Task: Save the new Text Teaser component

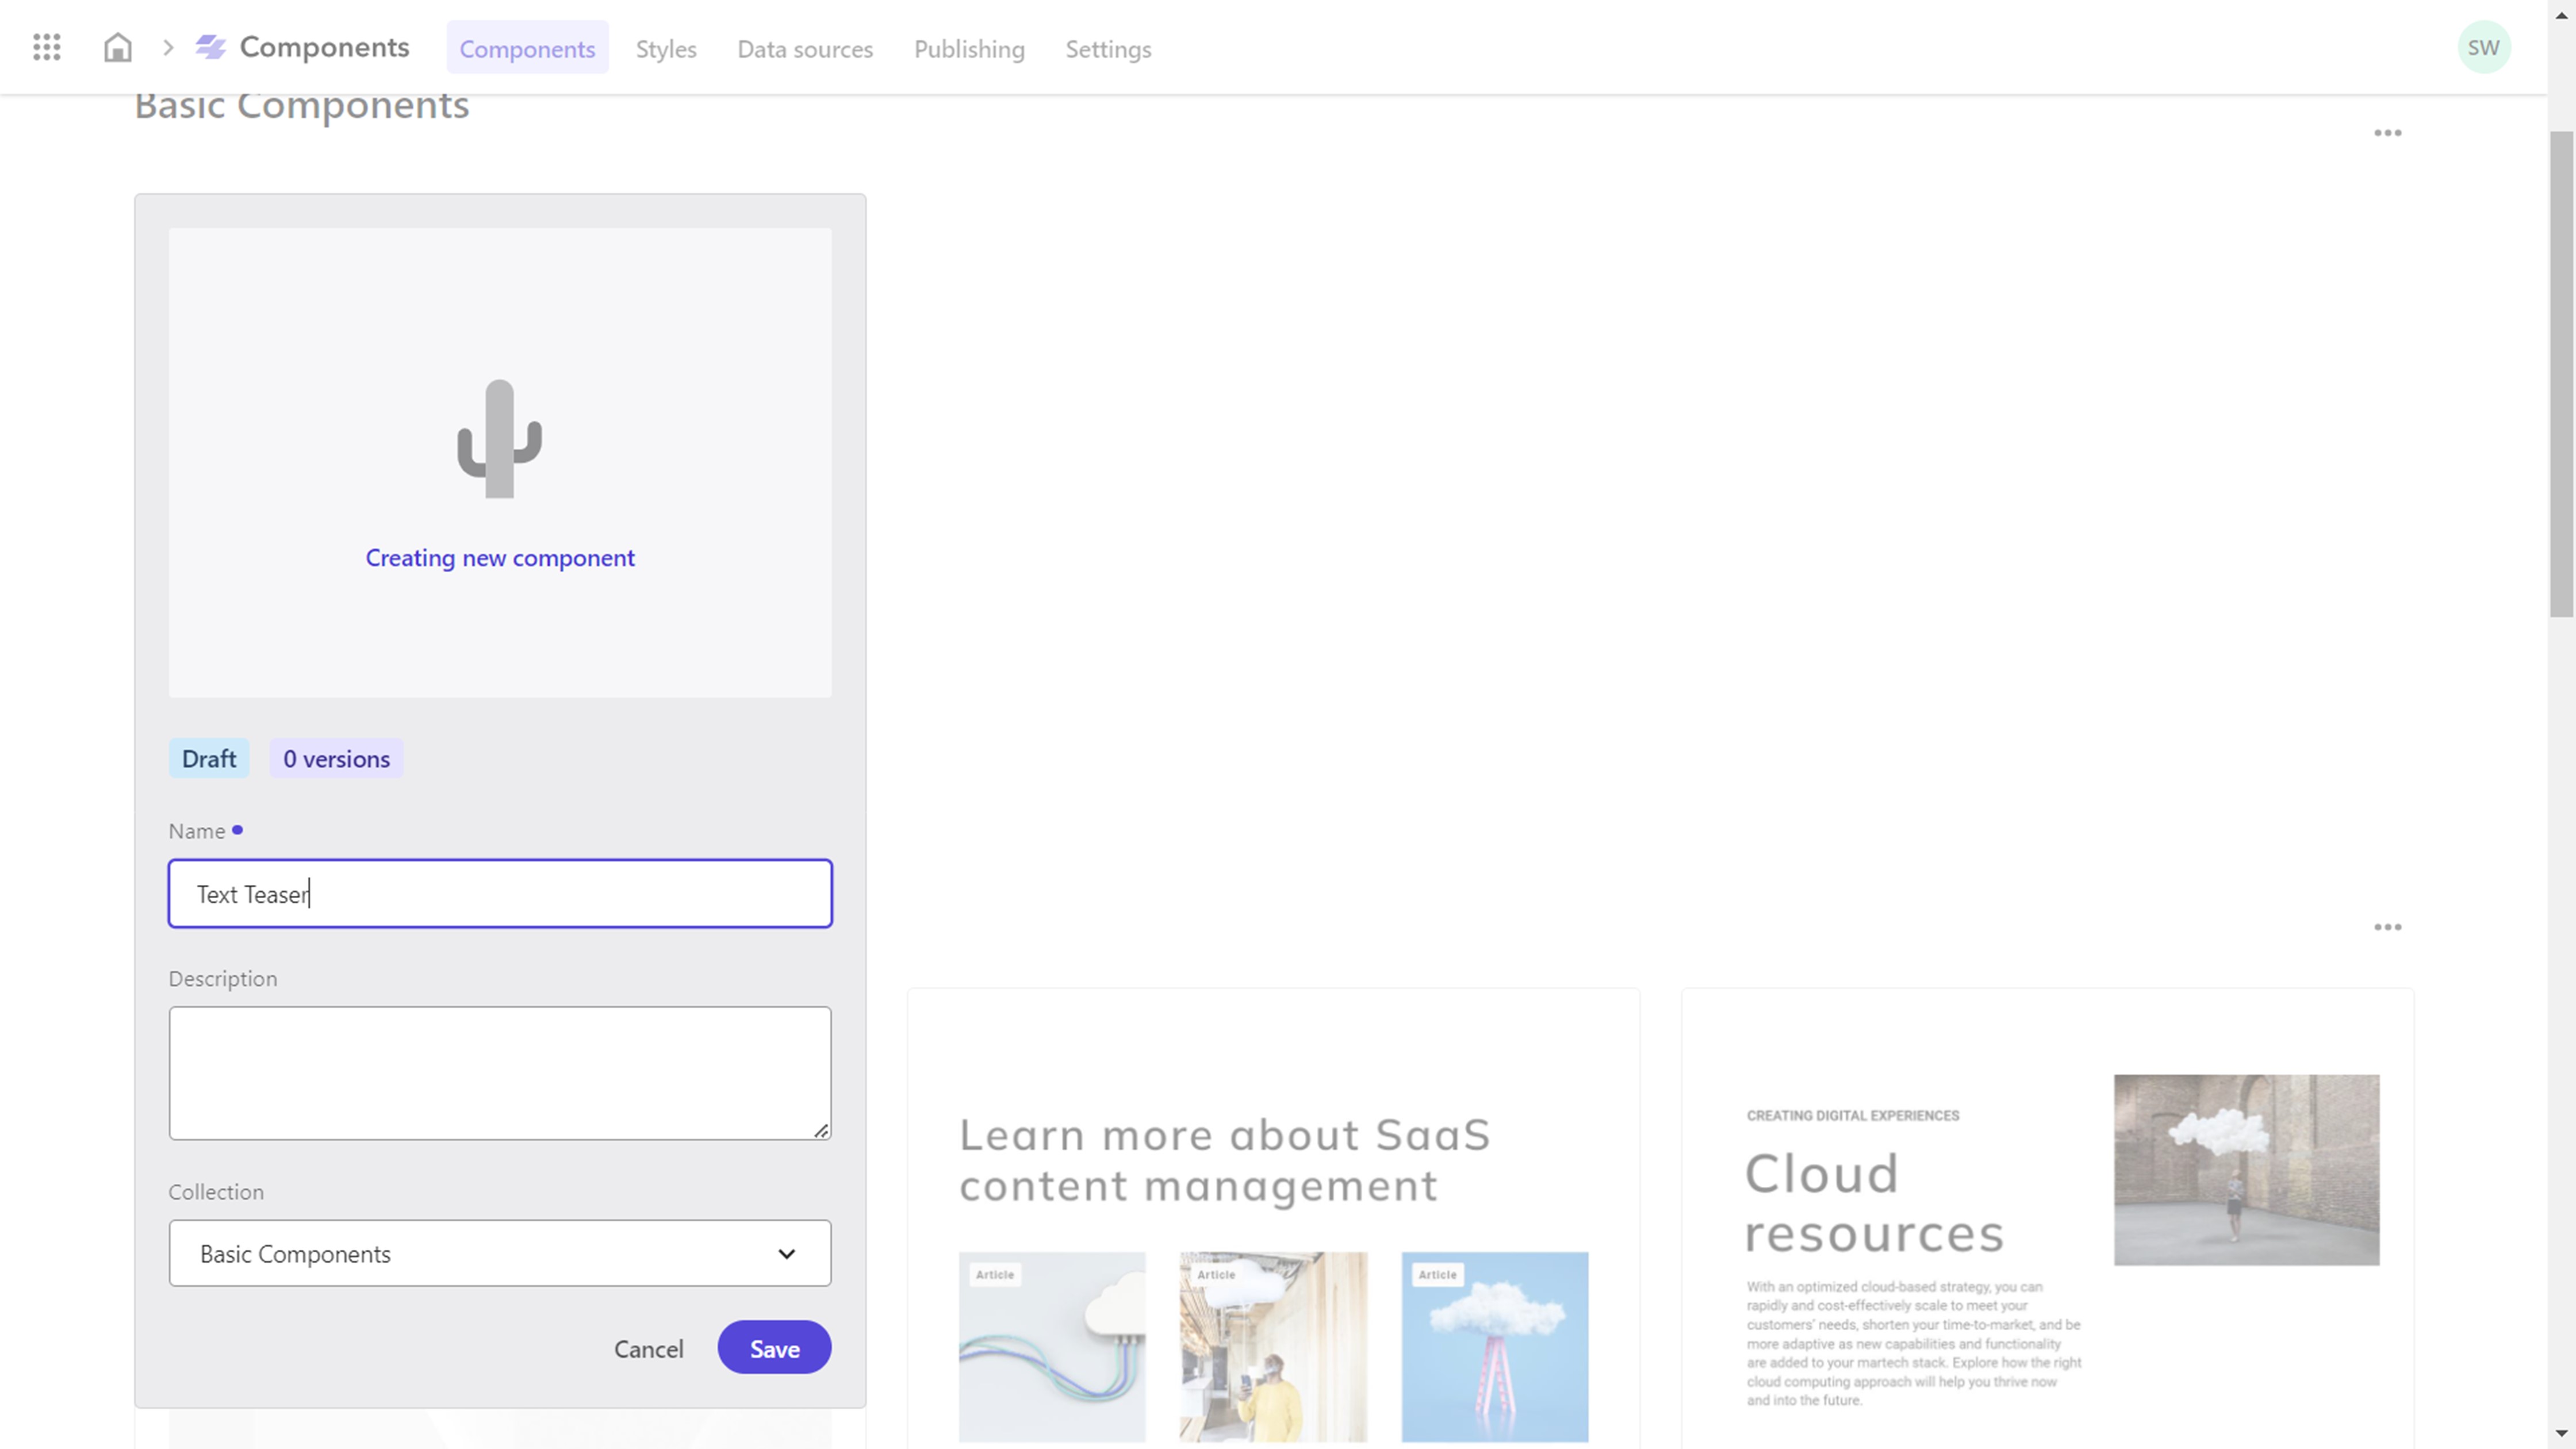Action: pos(773,1347)
